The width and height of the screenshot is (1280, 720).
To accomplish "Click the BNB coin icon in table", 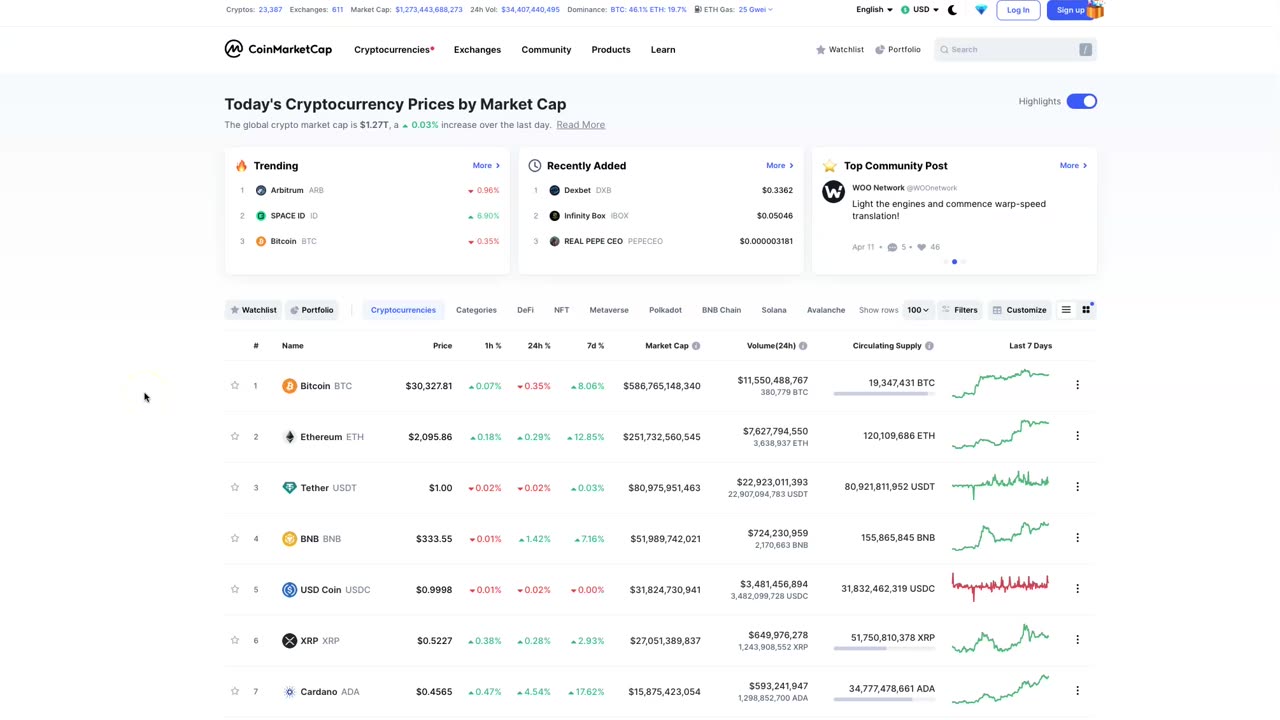I will (x=289, y=539).
